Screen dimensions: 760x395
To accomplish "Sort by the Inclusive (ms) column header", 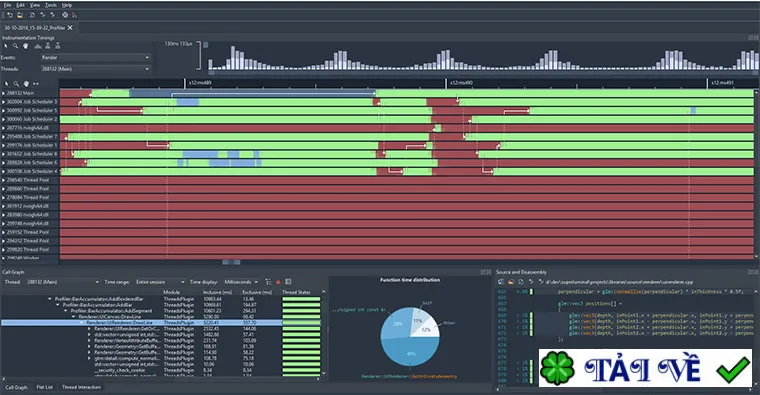I will [x=219, y=292].
